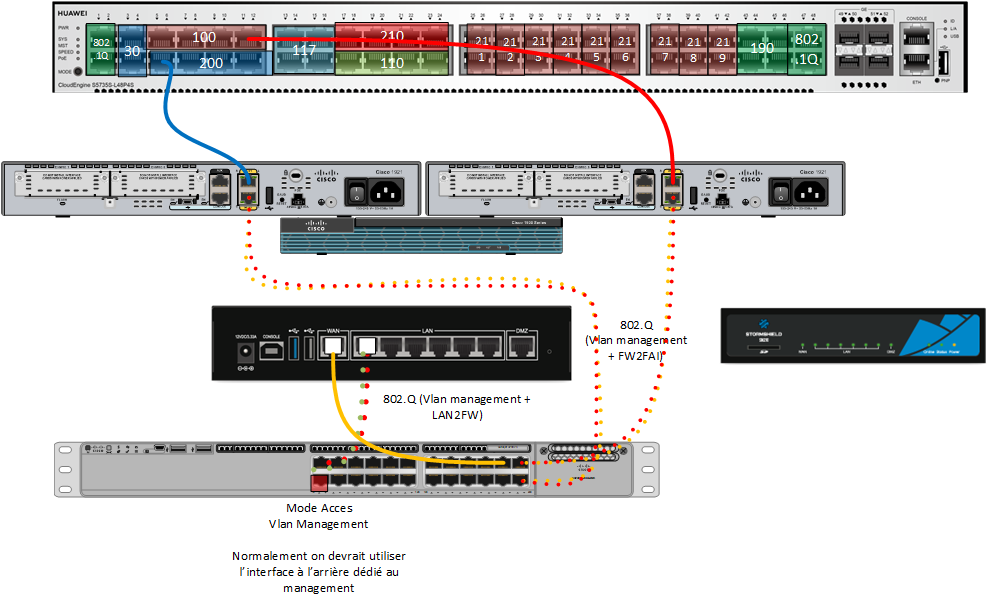Image resolution: width=994 pixels, height=603 pixels.
Task: Click the teal VLAN 117 port block
Action: tap(303, 51)
